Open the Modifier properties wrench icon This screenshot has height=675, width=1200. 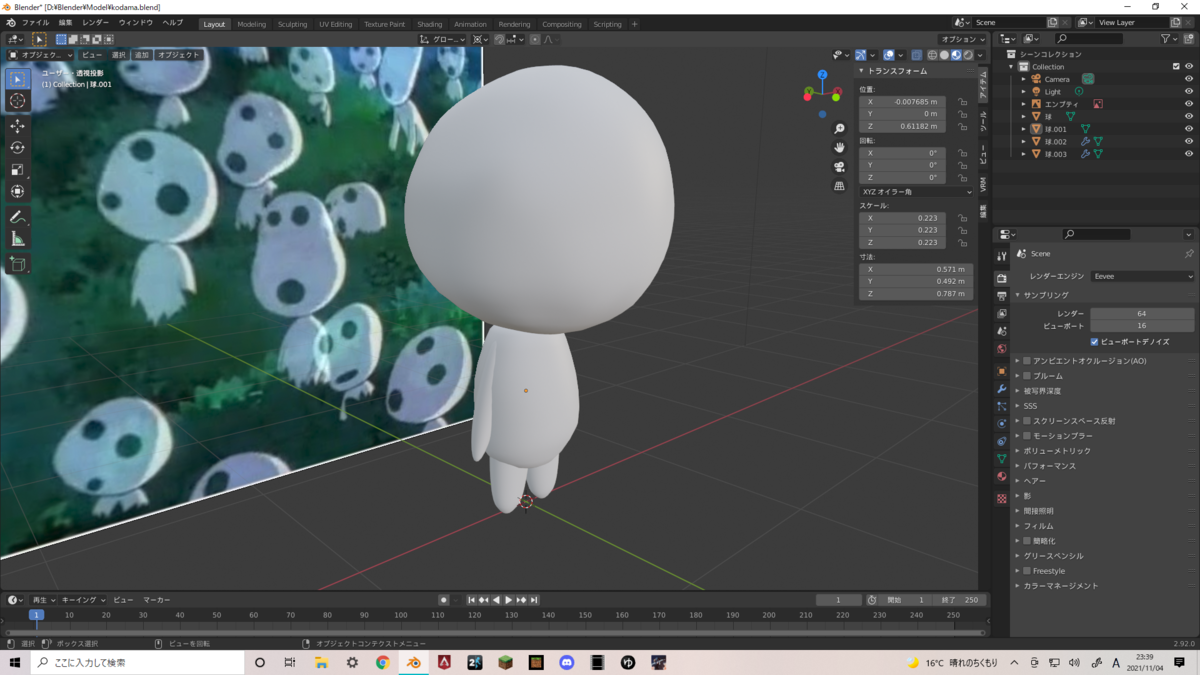pos(1001,389)
